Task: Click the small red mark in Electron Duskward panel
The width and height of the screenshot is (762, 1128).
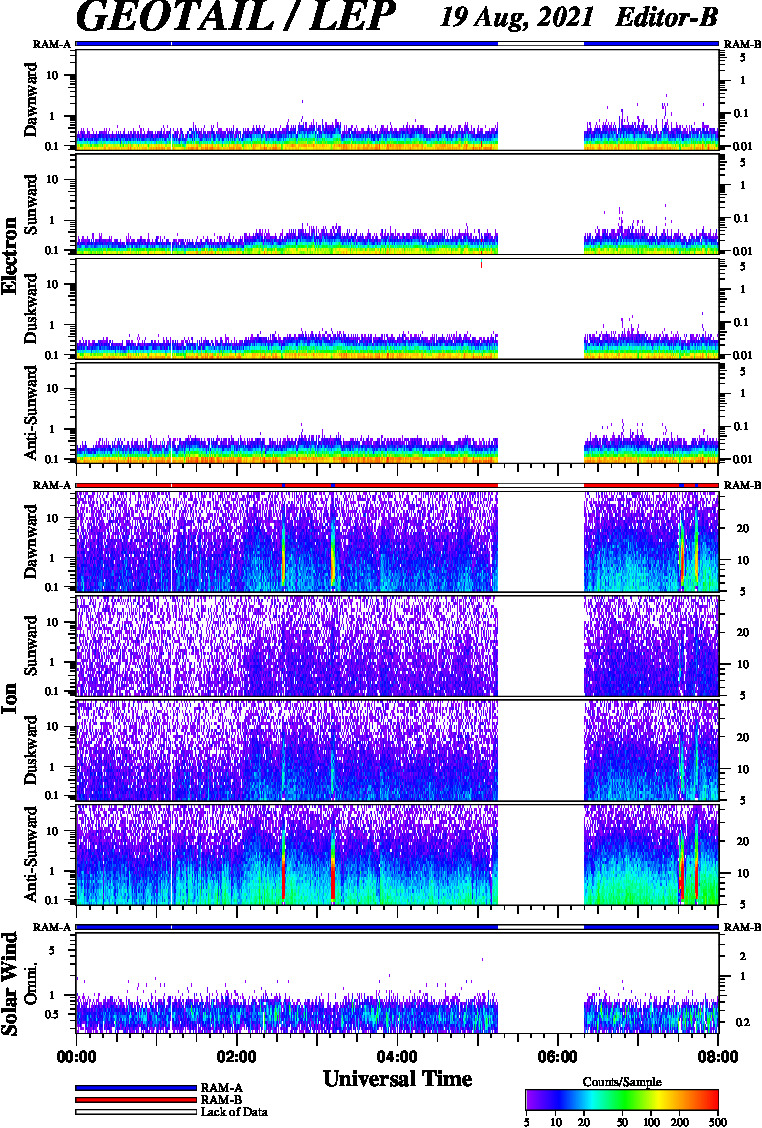Action: (481, 264)
